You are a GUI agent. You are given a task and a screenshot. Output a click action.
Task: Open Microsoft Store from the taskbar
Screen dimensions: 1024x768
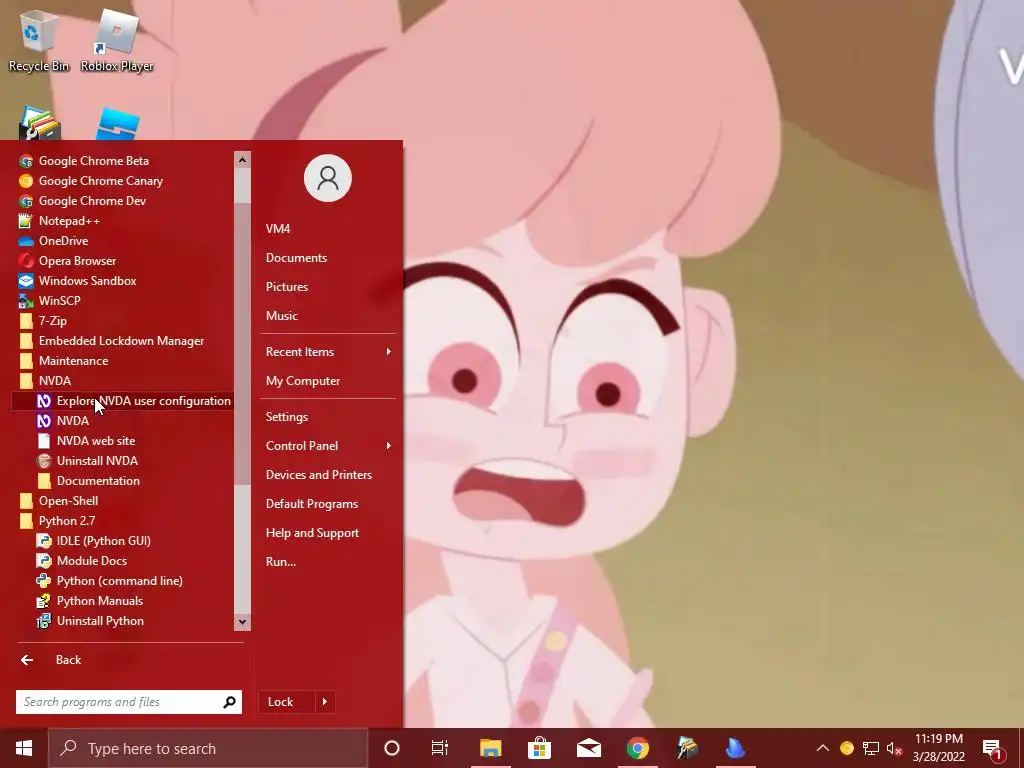click(539, 748)
